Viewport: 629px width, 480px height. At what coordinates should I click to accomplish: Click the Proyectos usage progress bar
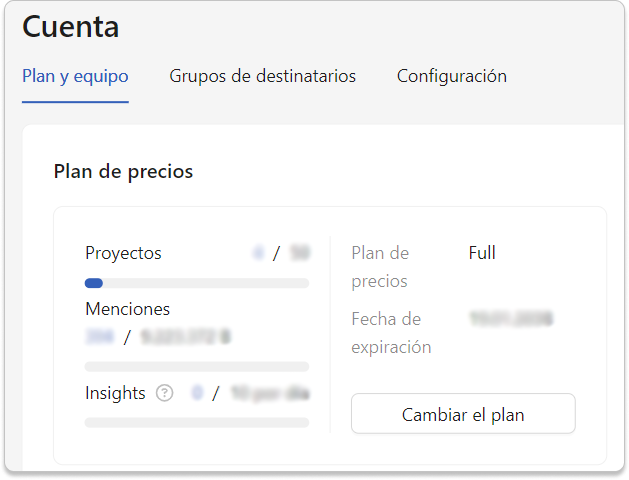point(197,283)
